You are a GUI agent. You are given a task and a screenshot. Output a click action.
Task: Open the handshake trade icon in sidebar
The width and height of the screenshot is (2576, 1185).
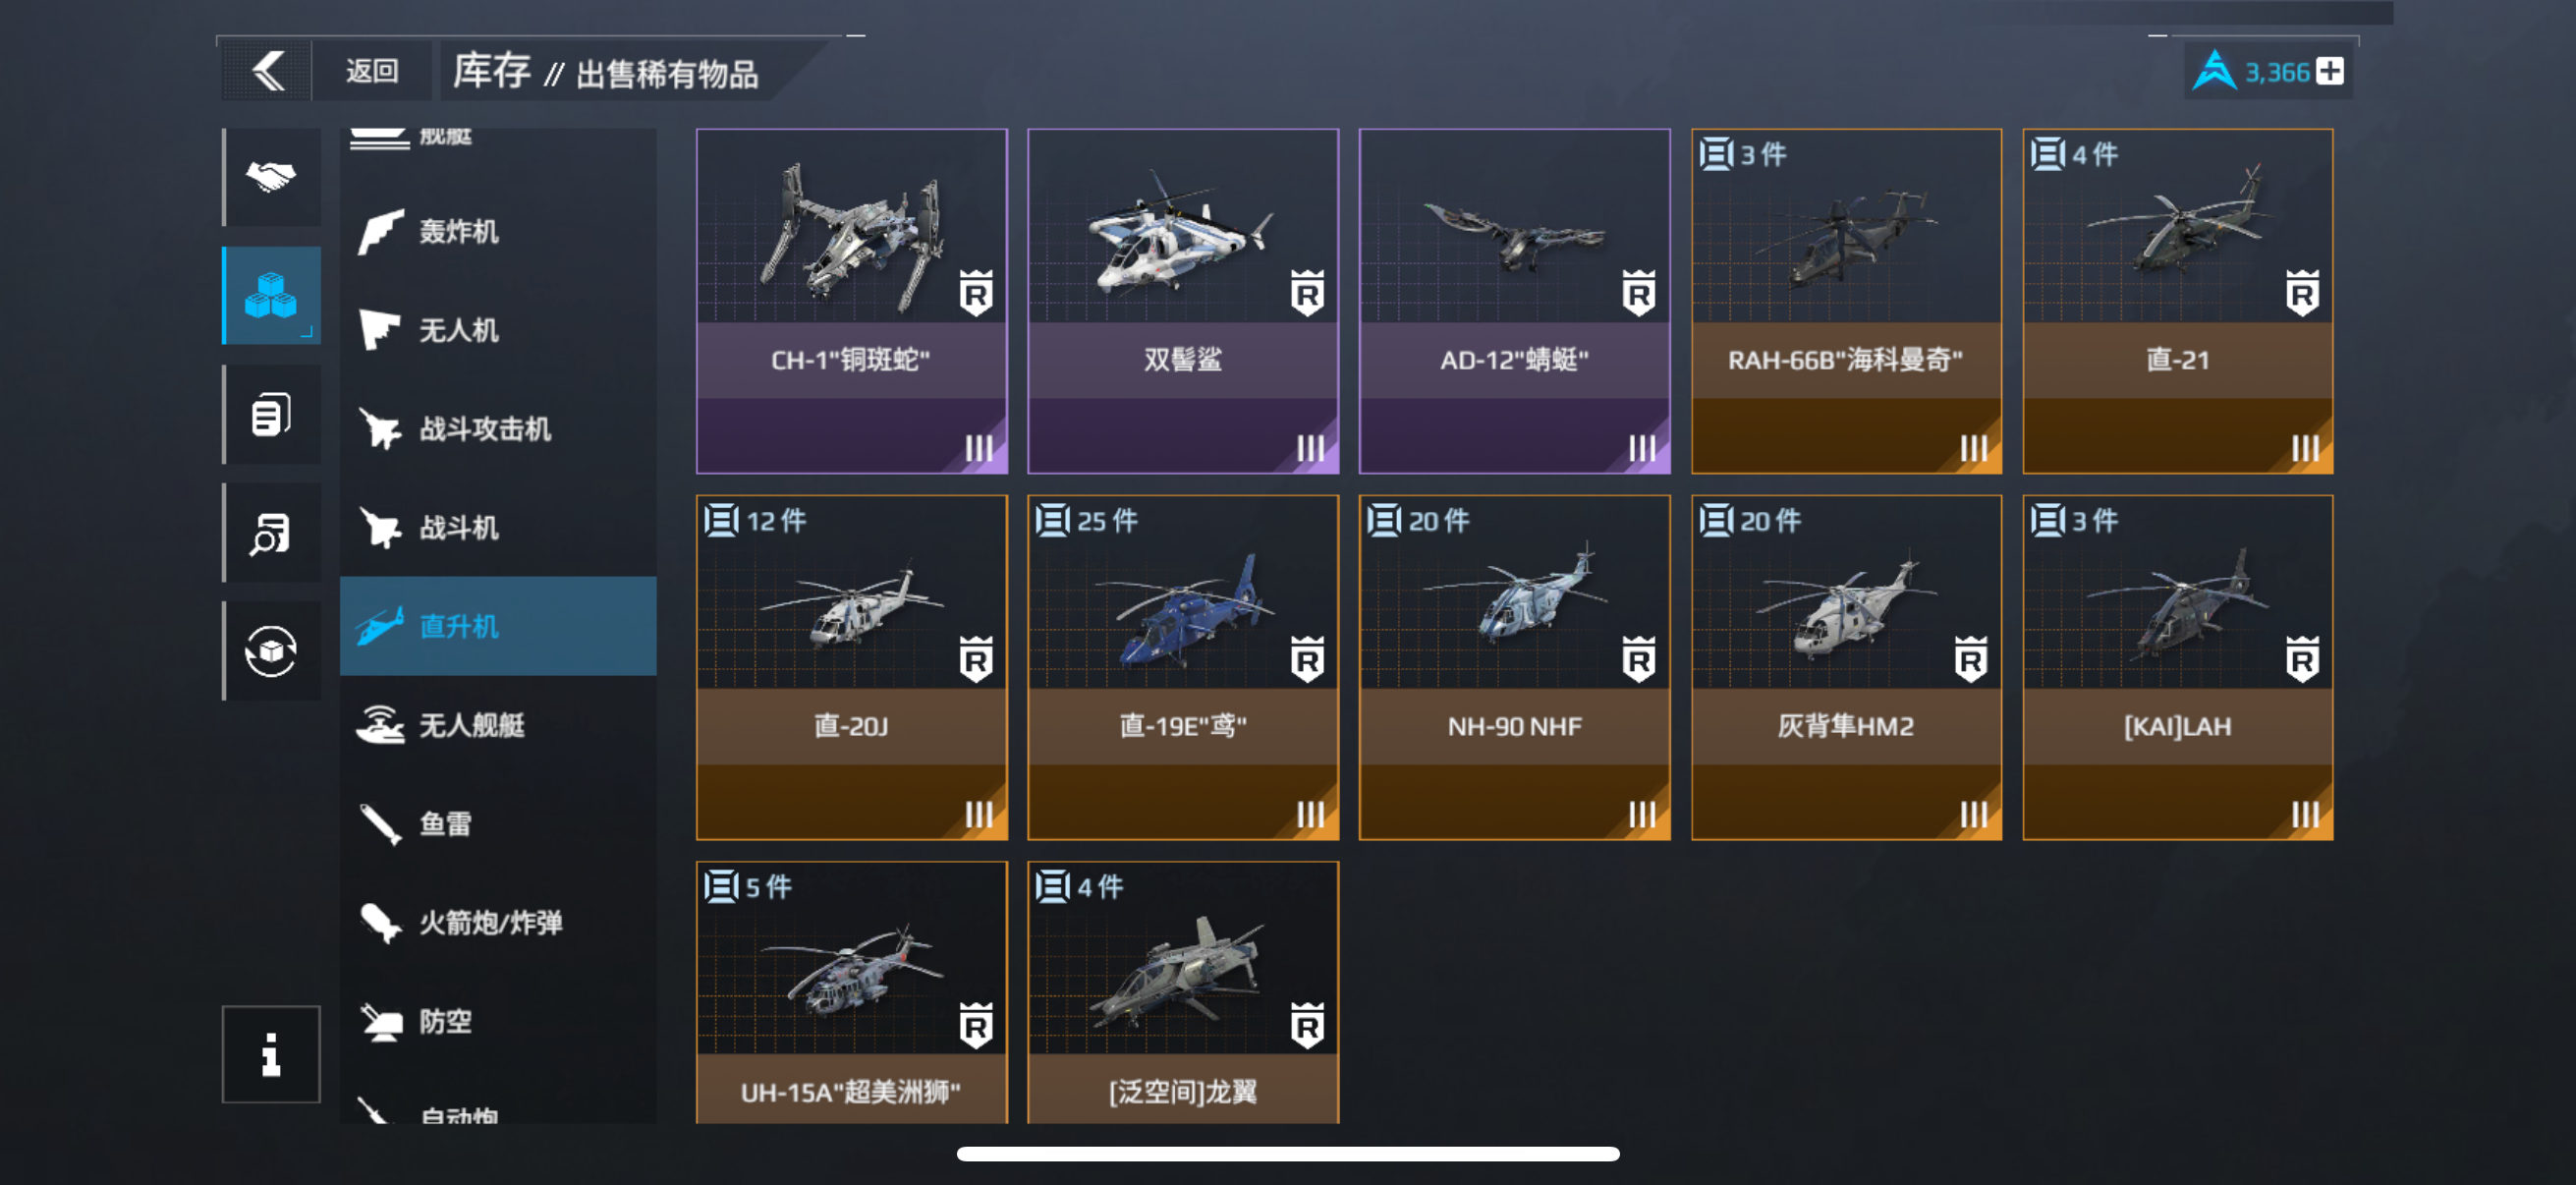tap(271, 177)
